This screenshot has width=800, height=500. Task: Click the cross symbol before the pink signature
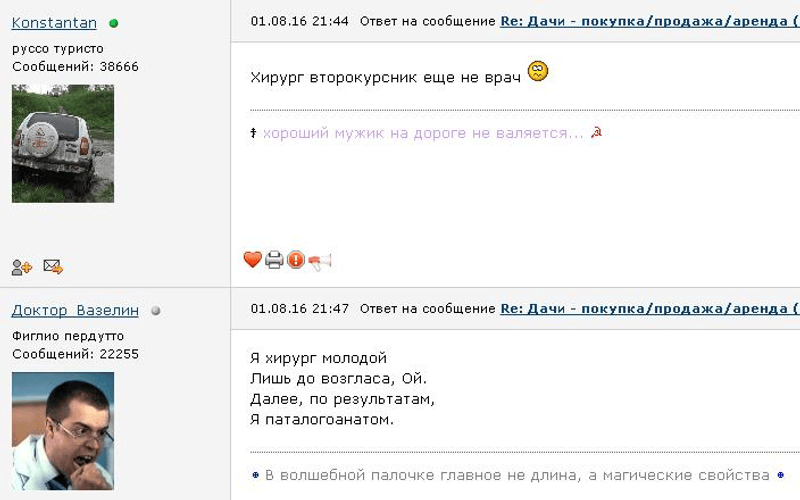pos(254,133)
